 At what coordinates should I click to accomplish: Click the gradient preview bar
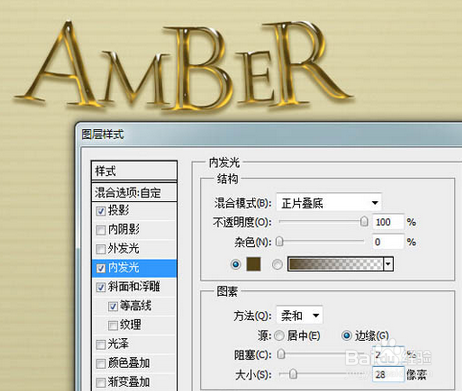[x=336, y=264]
